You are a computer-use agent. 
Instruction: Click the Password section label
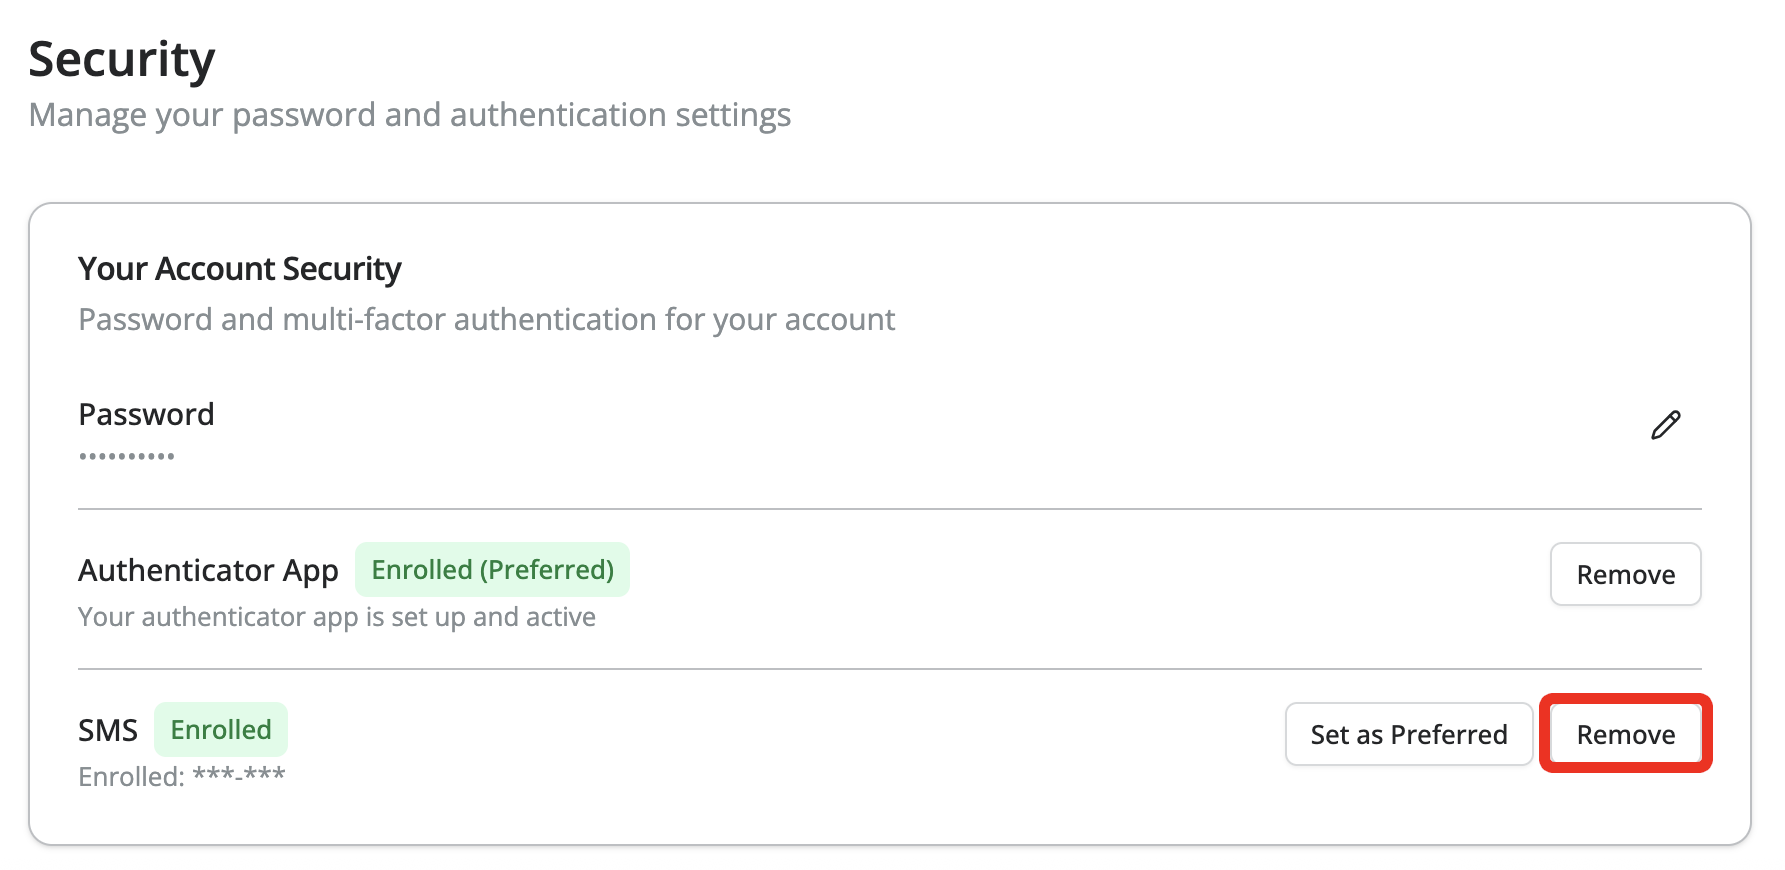(145, 413)
